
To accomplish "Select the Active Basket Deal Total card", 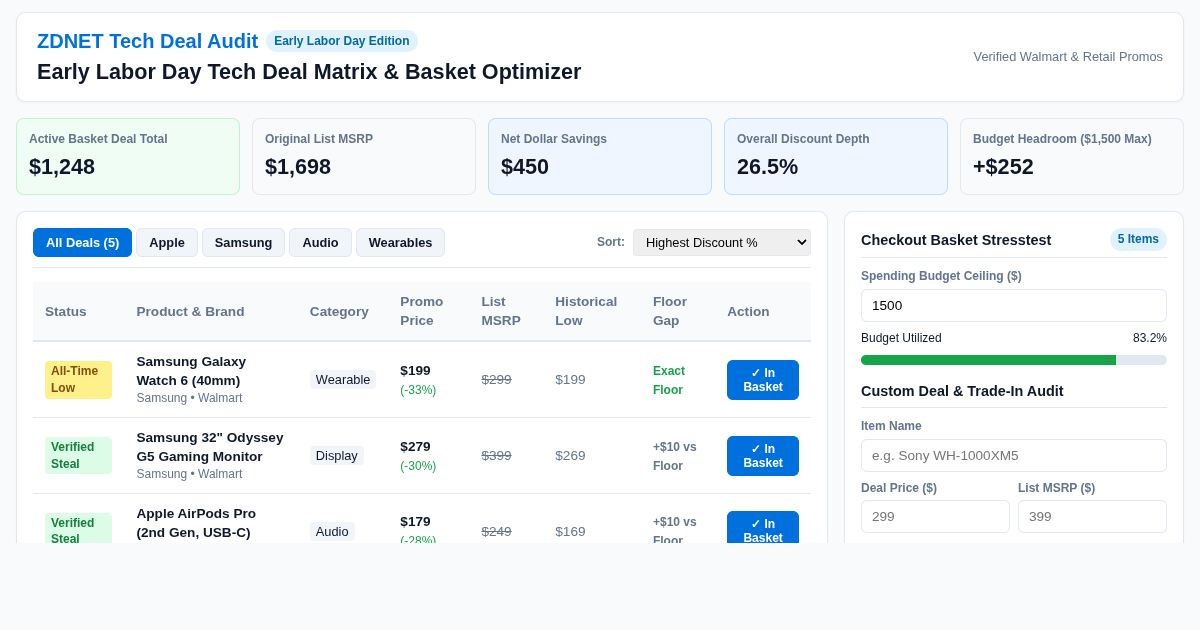I will (x=128, y=156).
